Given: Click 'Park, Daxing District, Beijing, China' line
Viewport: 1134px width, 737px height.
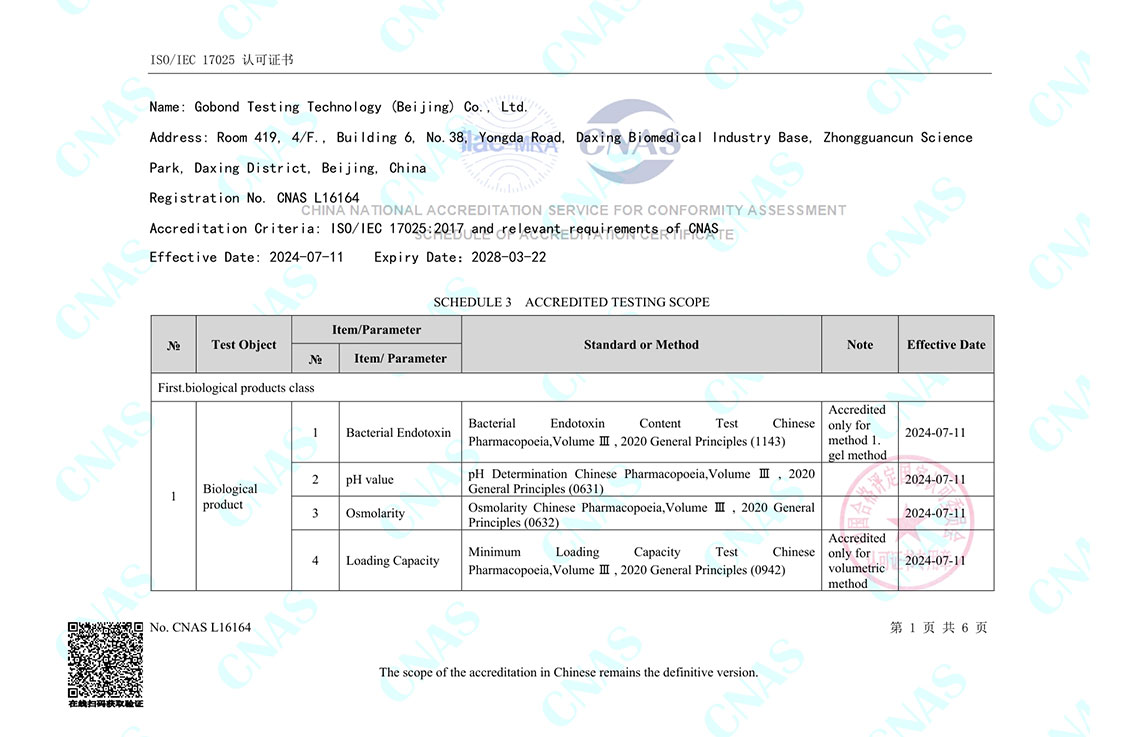Looking at the screenshot, I should pyautogui.click(x=288, y=168).
